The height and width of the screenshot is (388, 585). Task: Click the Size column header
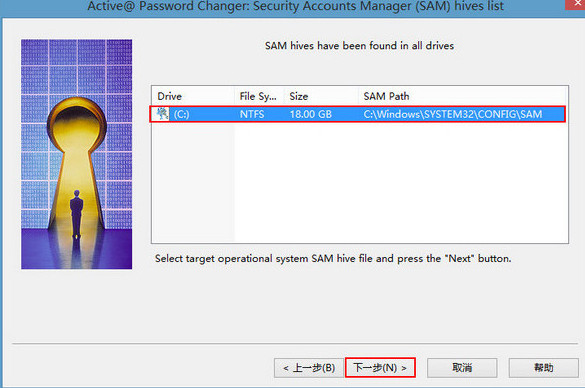pos(321,96)
